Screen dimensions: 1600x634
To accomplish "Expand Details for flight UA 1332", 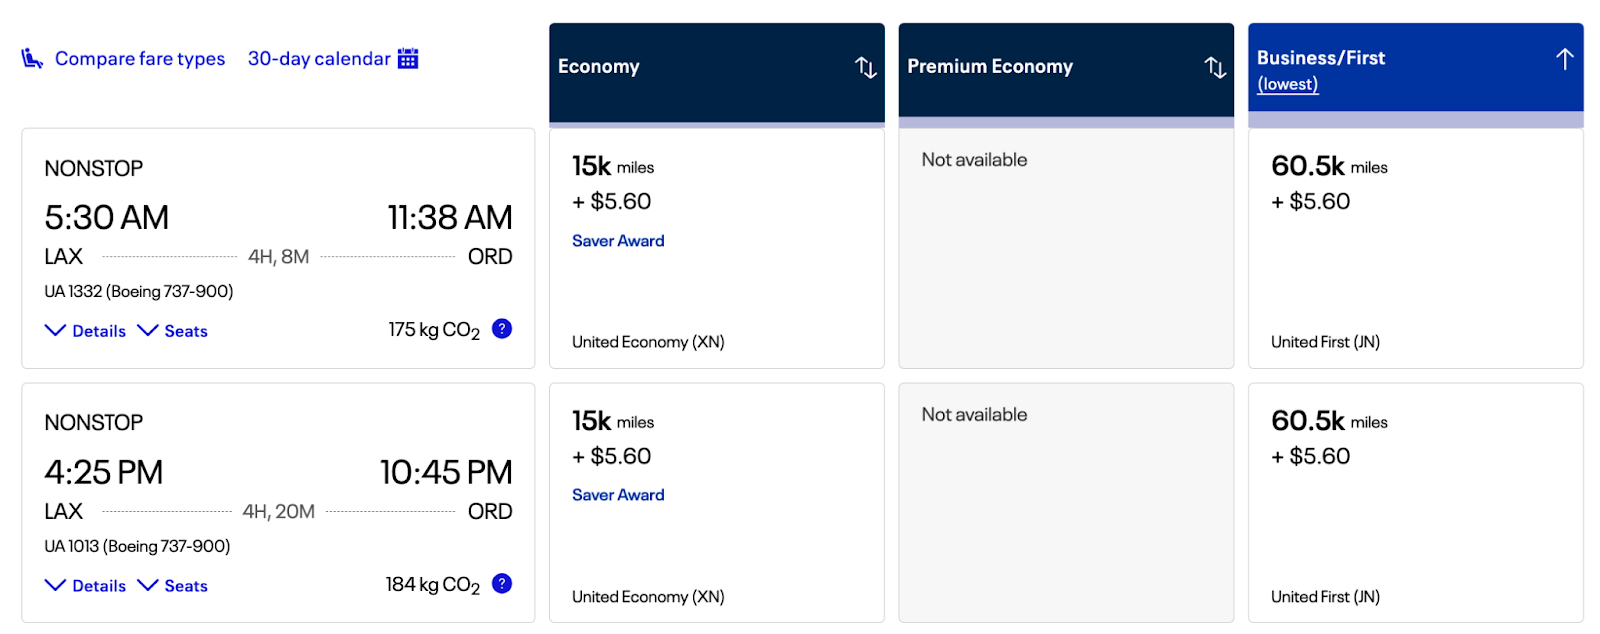I will pyautogui.click(x=86, y=331).
